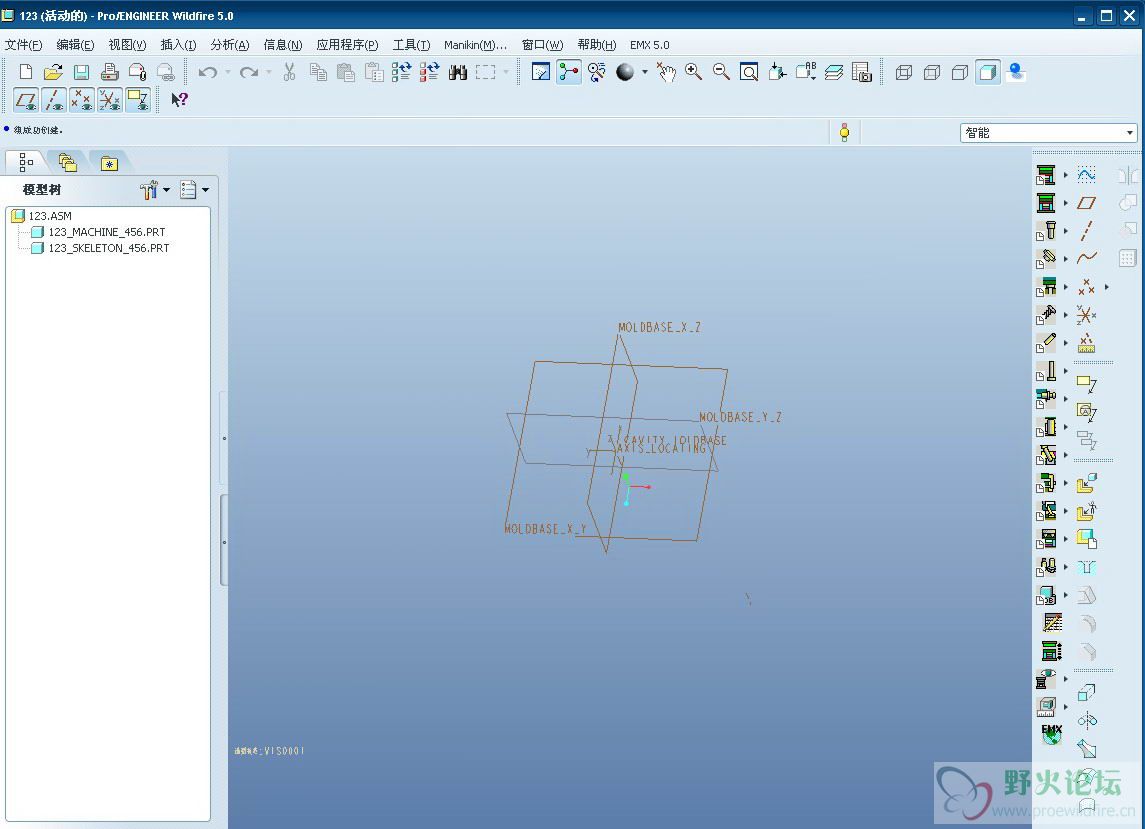Toggle annotation element display
Screen dimensions: 1145x829
tap(137, 99)
